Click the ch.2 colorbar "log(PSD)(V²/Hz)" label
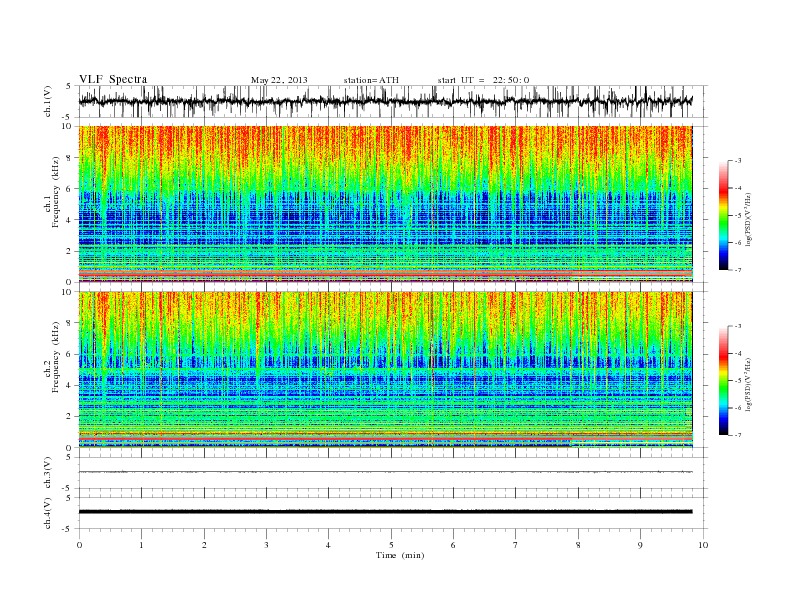 (749, 384)
